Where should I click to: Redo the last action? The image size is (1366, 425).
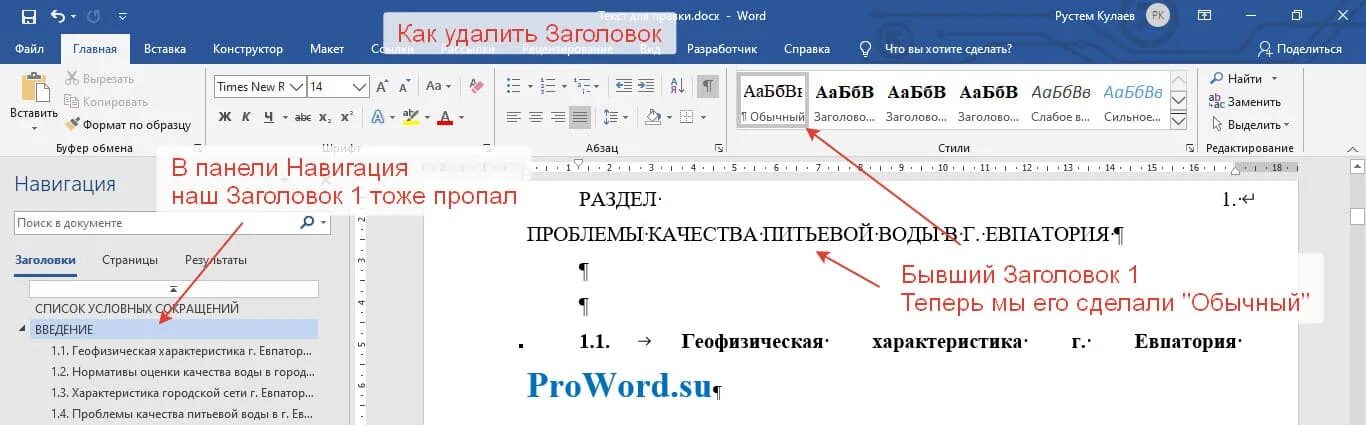tap(94, 16)
